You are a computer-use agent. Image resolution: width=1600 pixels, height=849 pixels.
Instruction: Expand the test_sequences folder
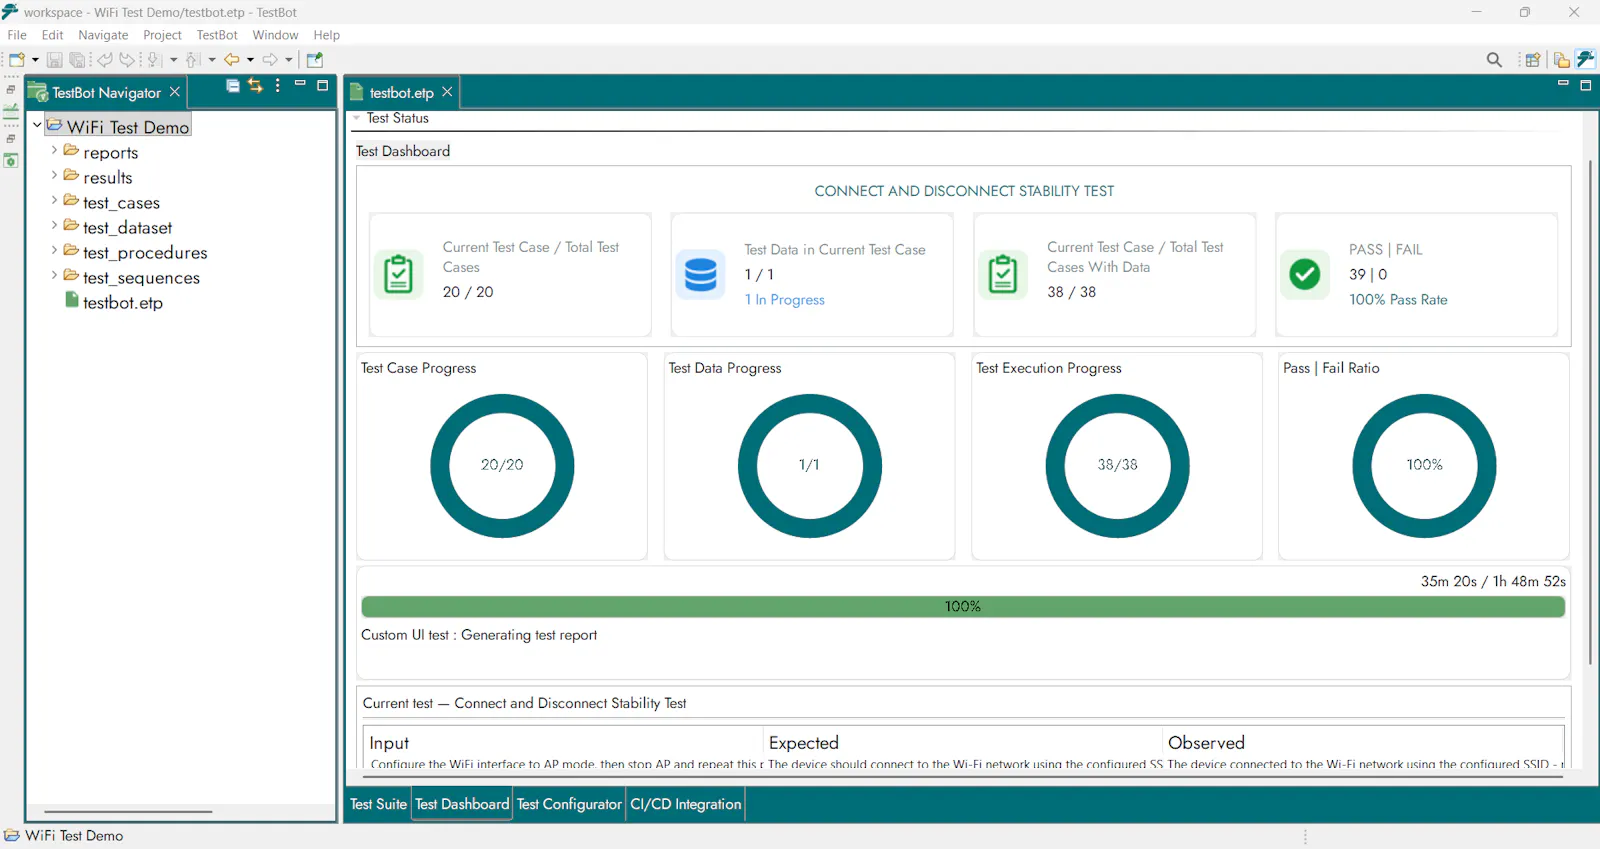coord(54,275)
